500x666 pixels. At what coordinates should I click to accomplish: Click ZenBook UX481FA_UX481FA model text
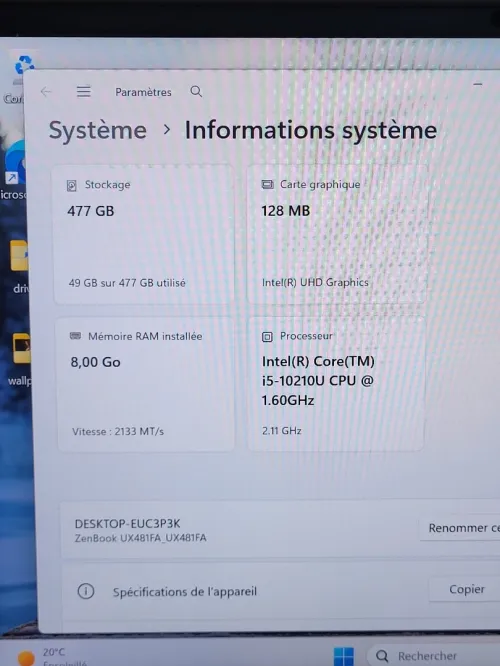click(x=141, y=538)
